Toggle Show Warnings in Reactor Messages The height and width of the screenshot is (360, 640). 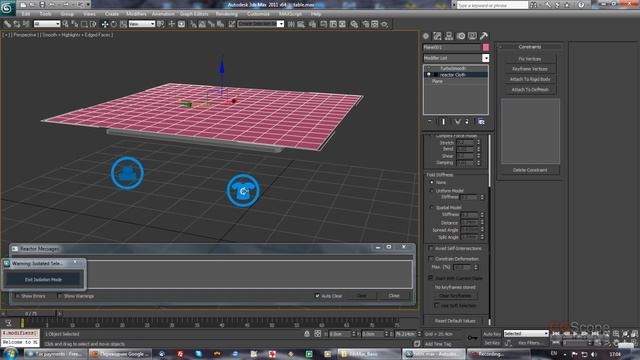[x=60, y=296]
